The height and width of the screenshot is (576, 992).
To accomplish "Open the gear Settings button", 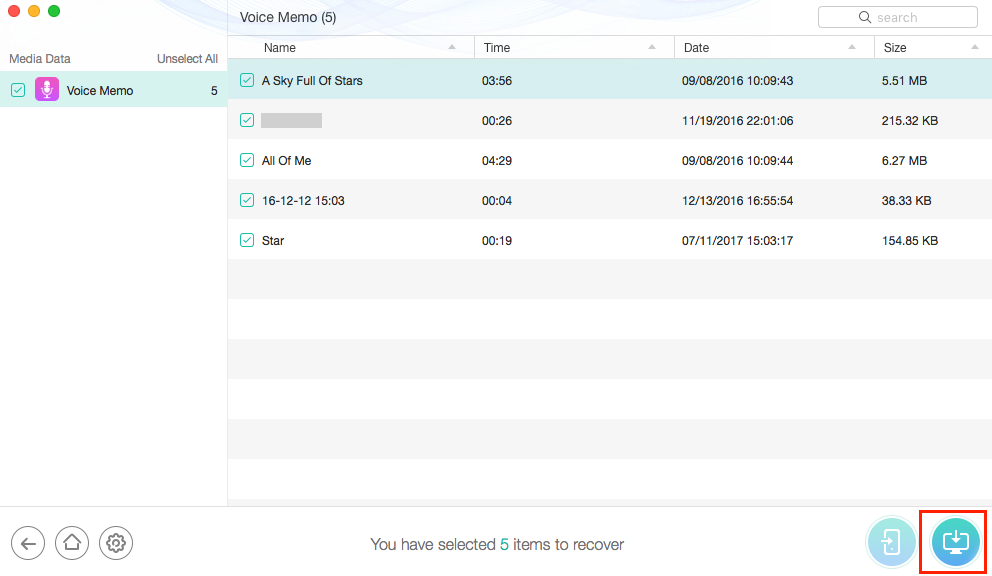I will tap(116, 543).
